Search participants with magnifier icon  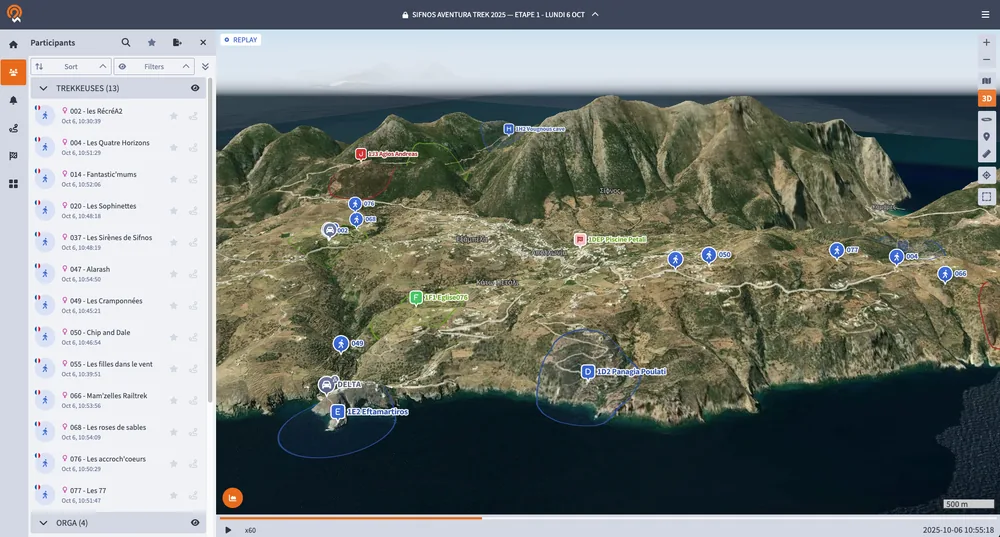pyautogui.click(x=126, y=43)
